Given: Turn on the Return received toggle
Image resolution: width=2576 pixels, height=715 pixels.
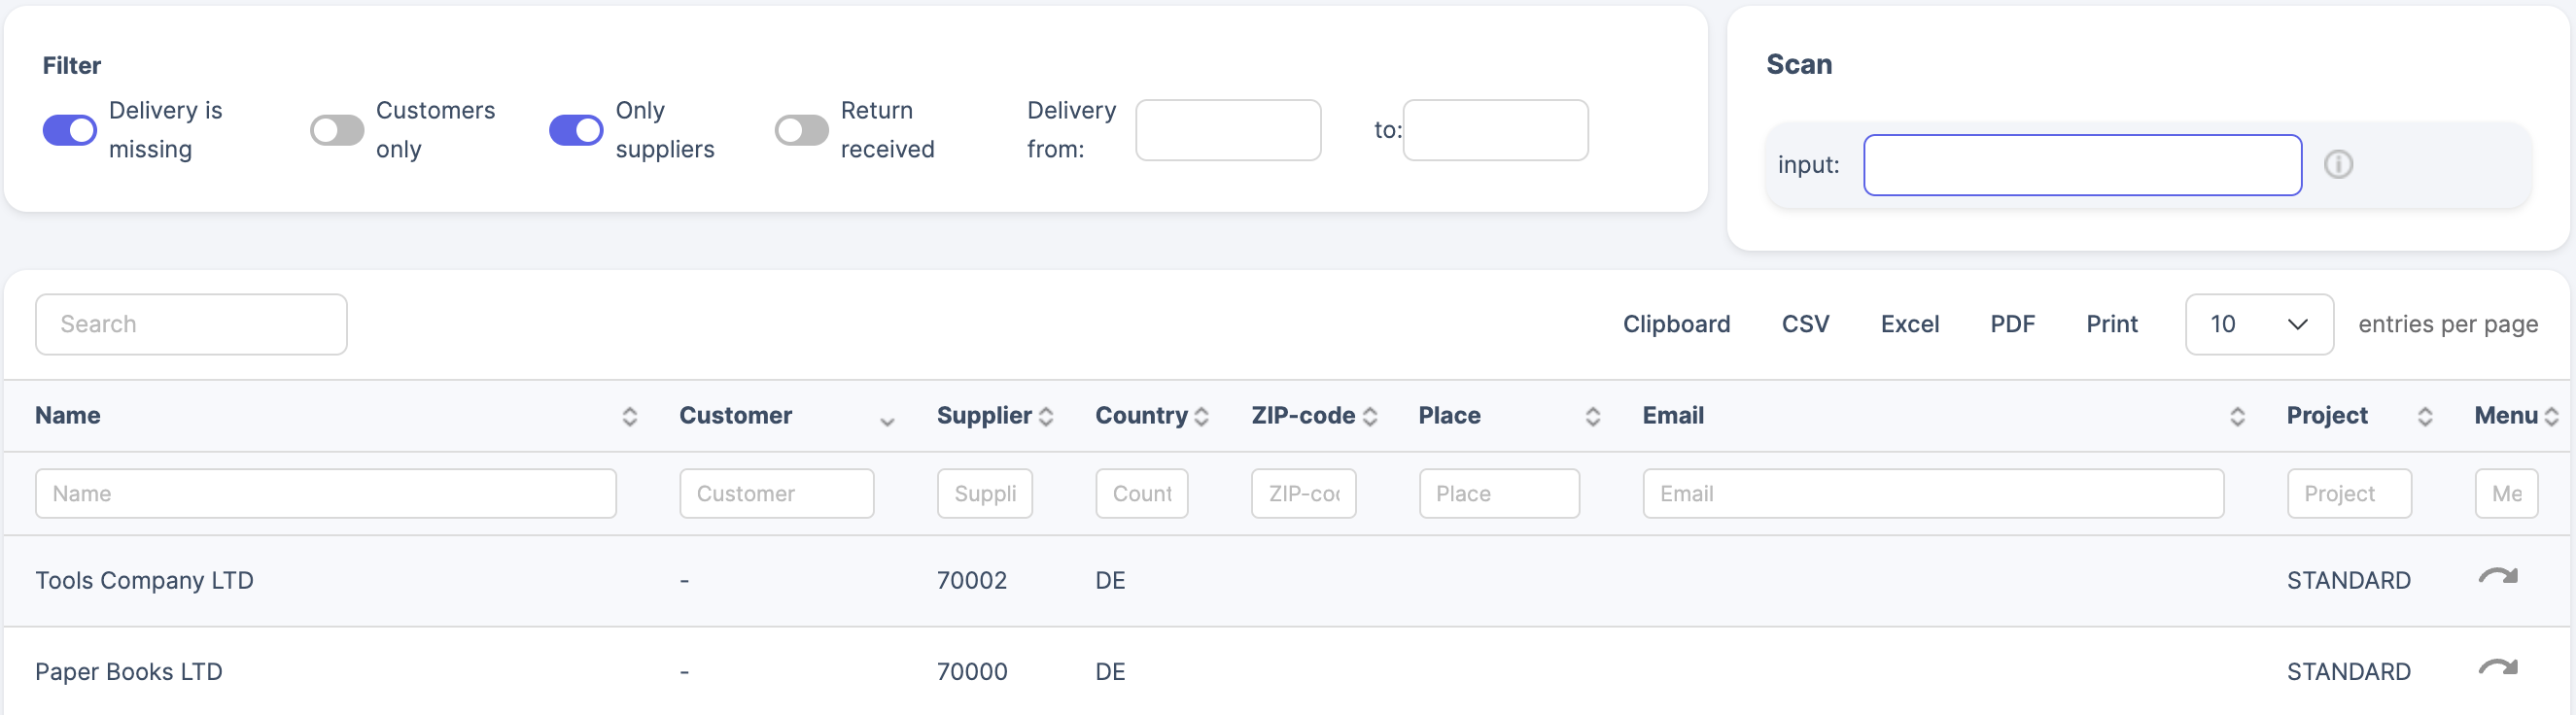Looking at the screenshot, I should click(802, 130).
